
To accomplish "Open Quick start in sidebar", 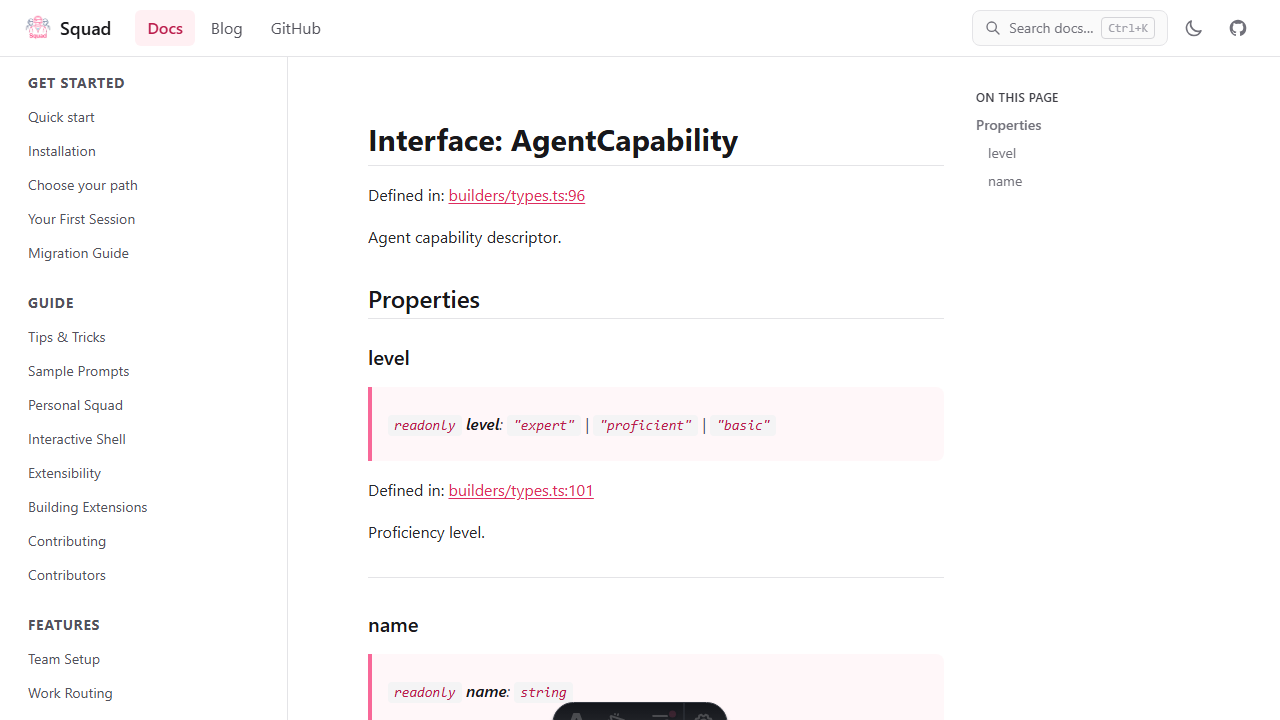I will tap(61, 117).
